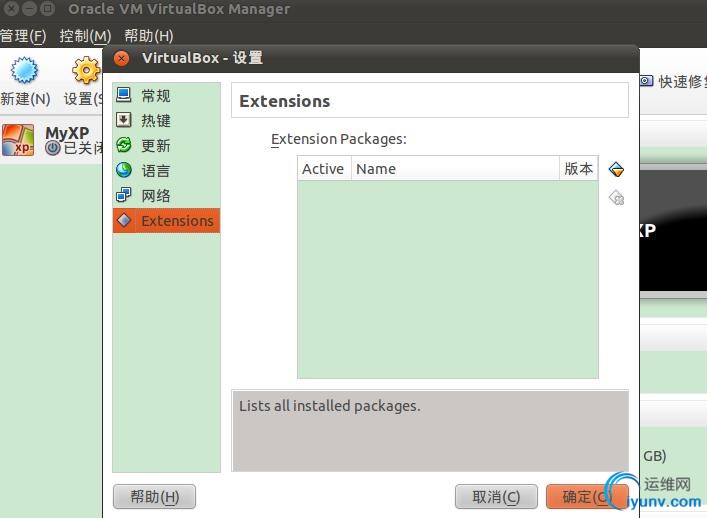Image resolution: width=707 pixels, height=518 pixels.
Task: Open the 帮助(H) menu in menu bar
Action: click(x=149, y=36)
